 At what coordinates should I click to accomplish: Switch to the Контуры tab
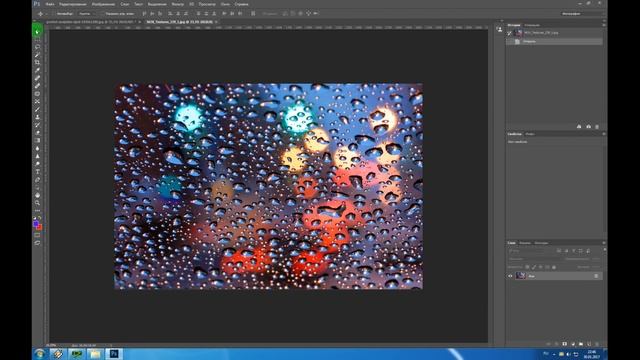541,243
